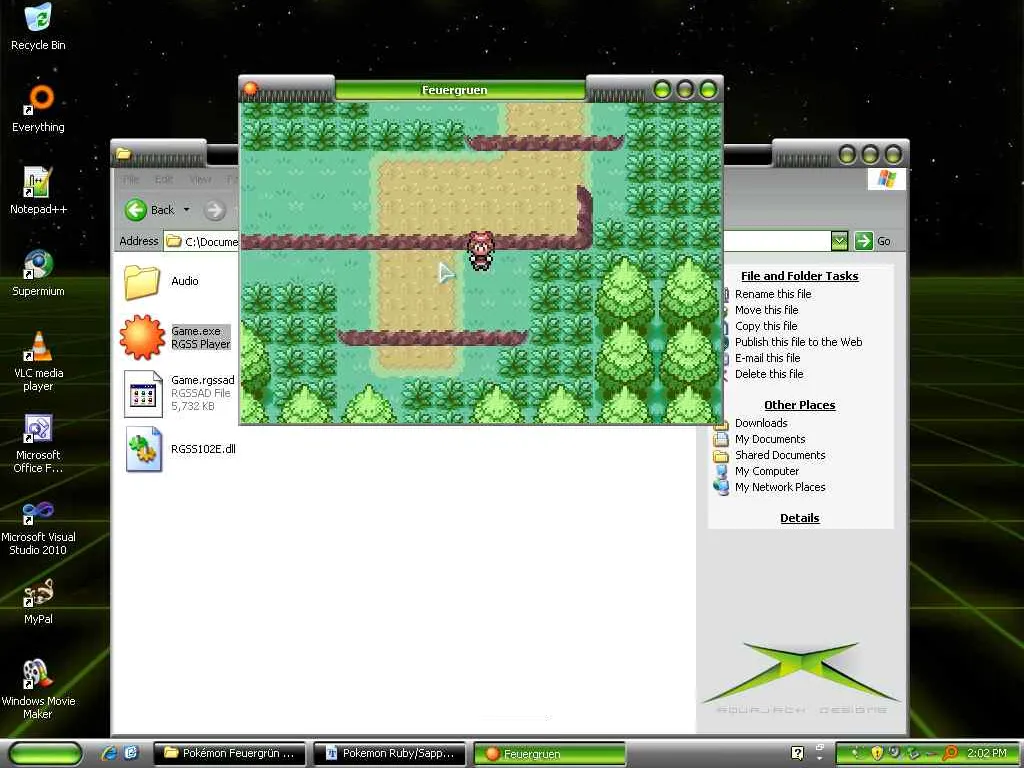1024x768 pixels.
Task: Open Shared Documents in Other Places
Action: (780, 455)
